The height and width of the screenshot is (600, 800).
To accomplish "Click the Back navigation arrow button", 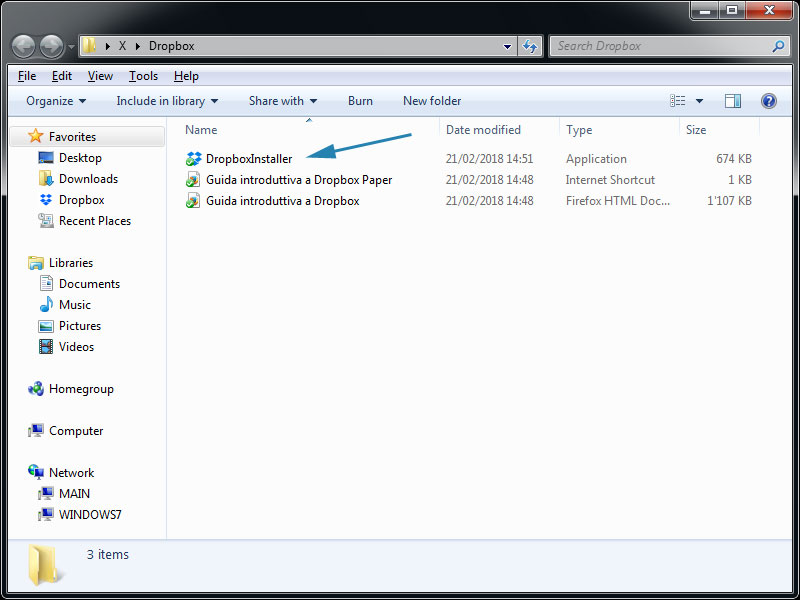I will (x=23, y=46).
